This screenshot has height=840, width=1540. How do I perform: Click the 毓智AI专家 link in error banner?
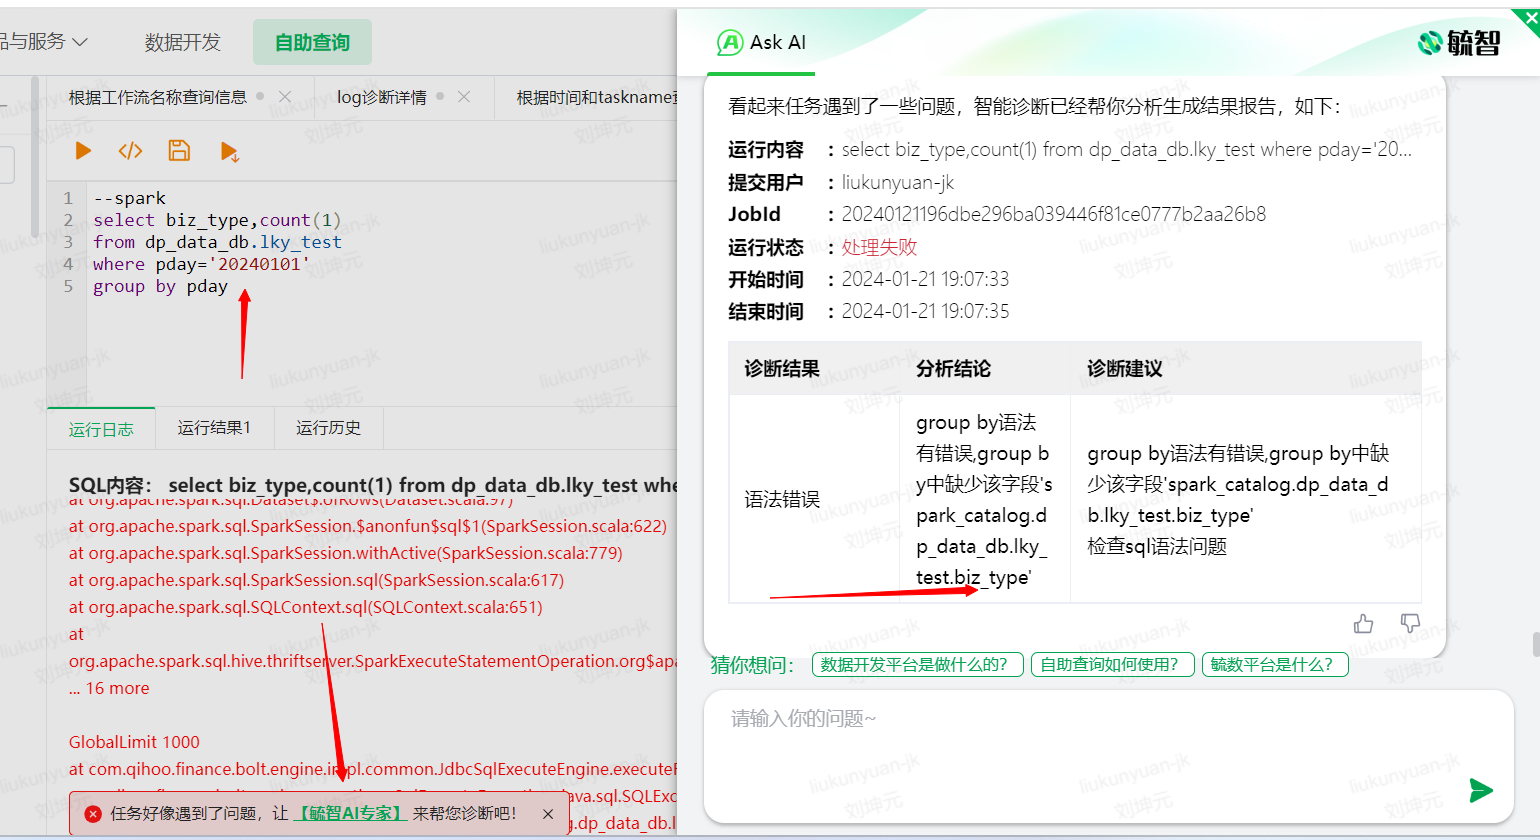click(x=350, y=814)
